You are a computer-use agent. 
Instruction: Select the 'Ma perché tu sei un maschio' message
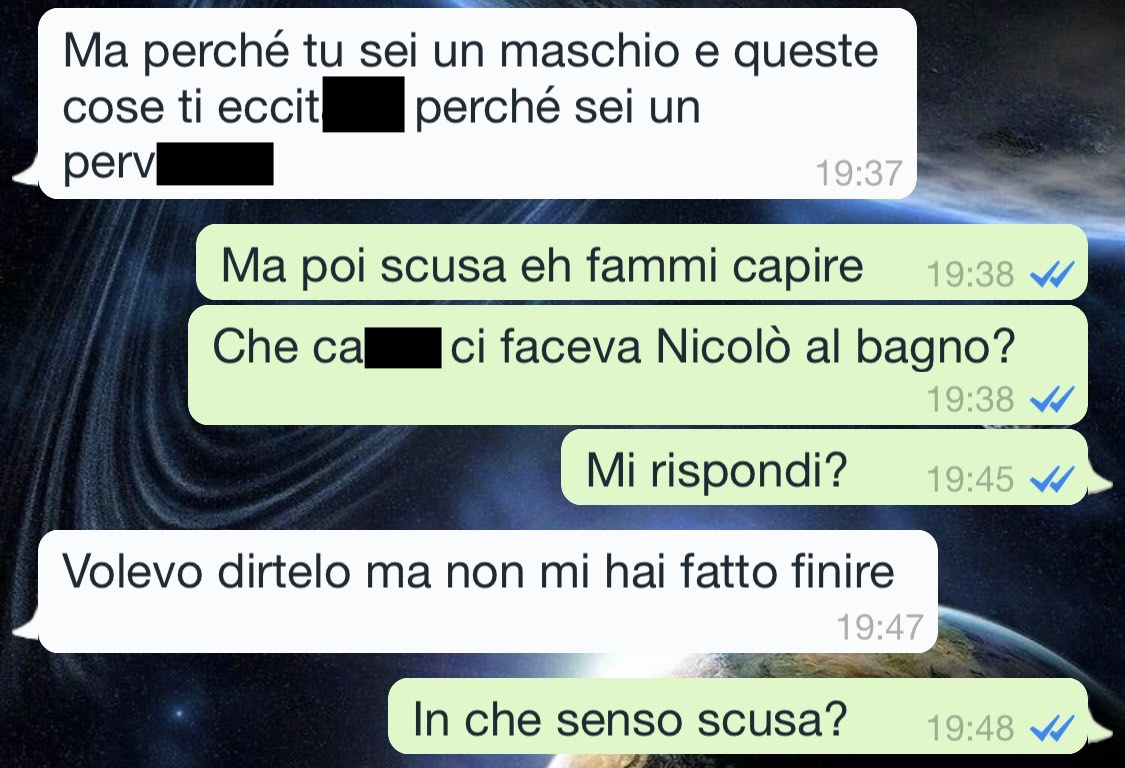pos(477,103)
